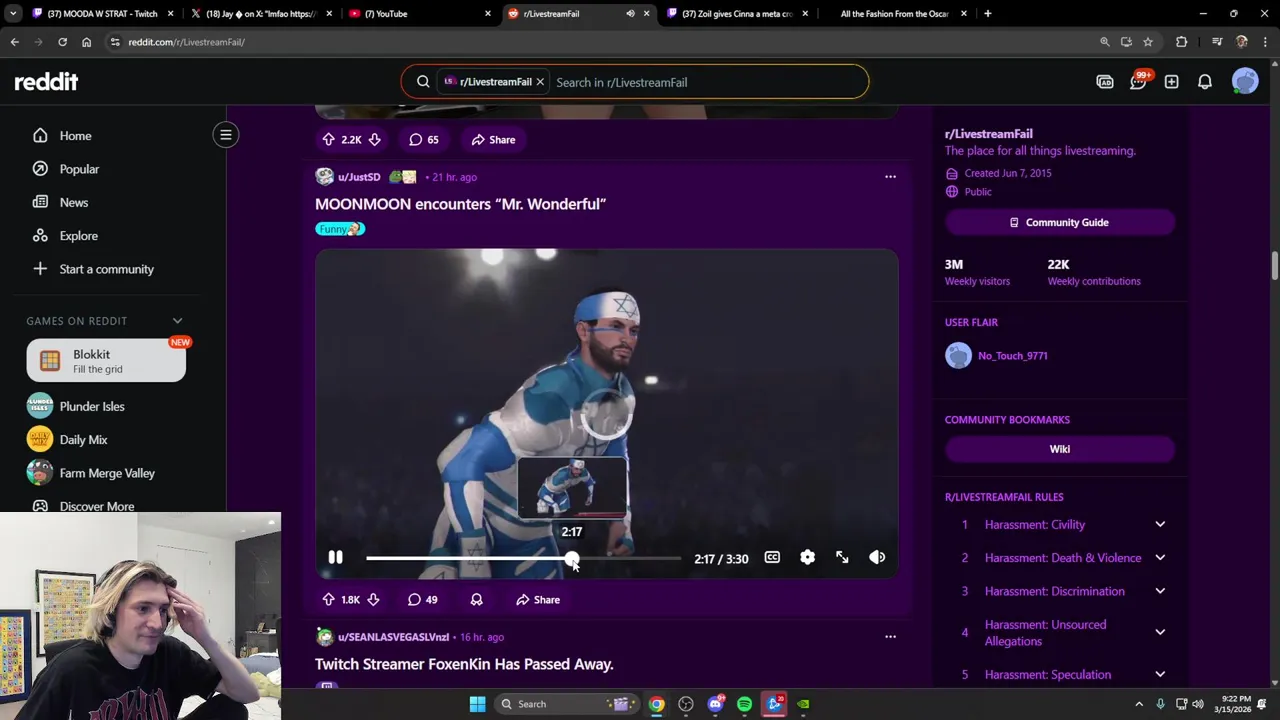1280x720 pixels.
Task: Reload the page in browser toolbar
Action: [62, 42]
